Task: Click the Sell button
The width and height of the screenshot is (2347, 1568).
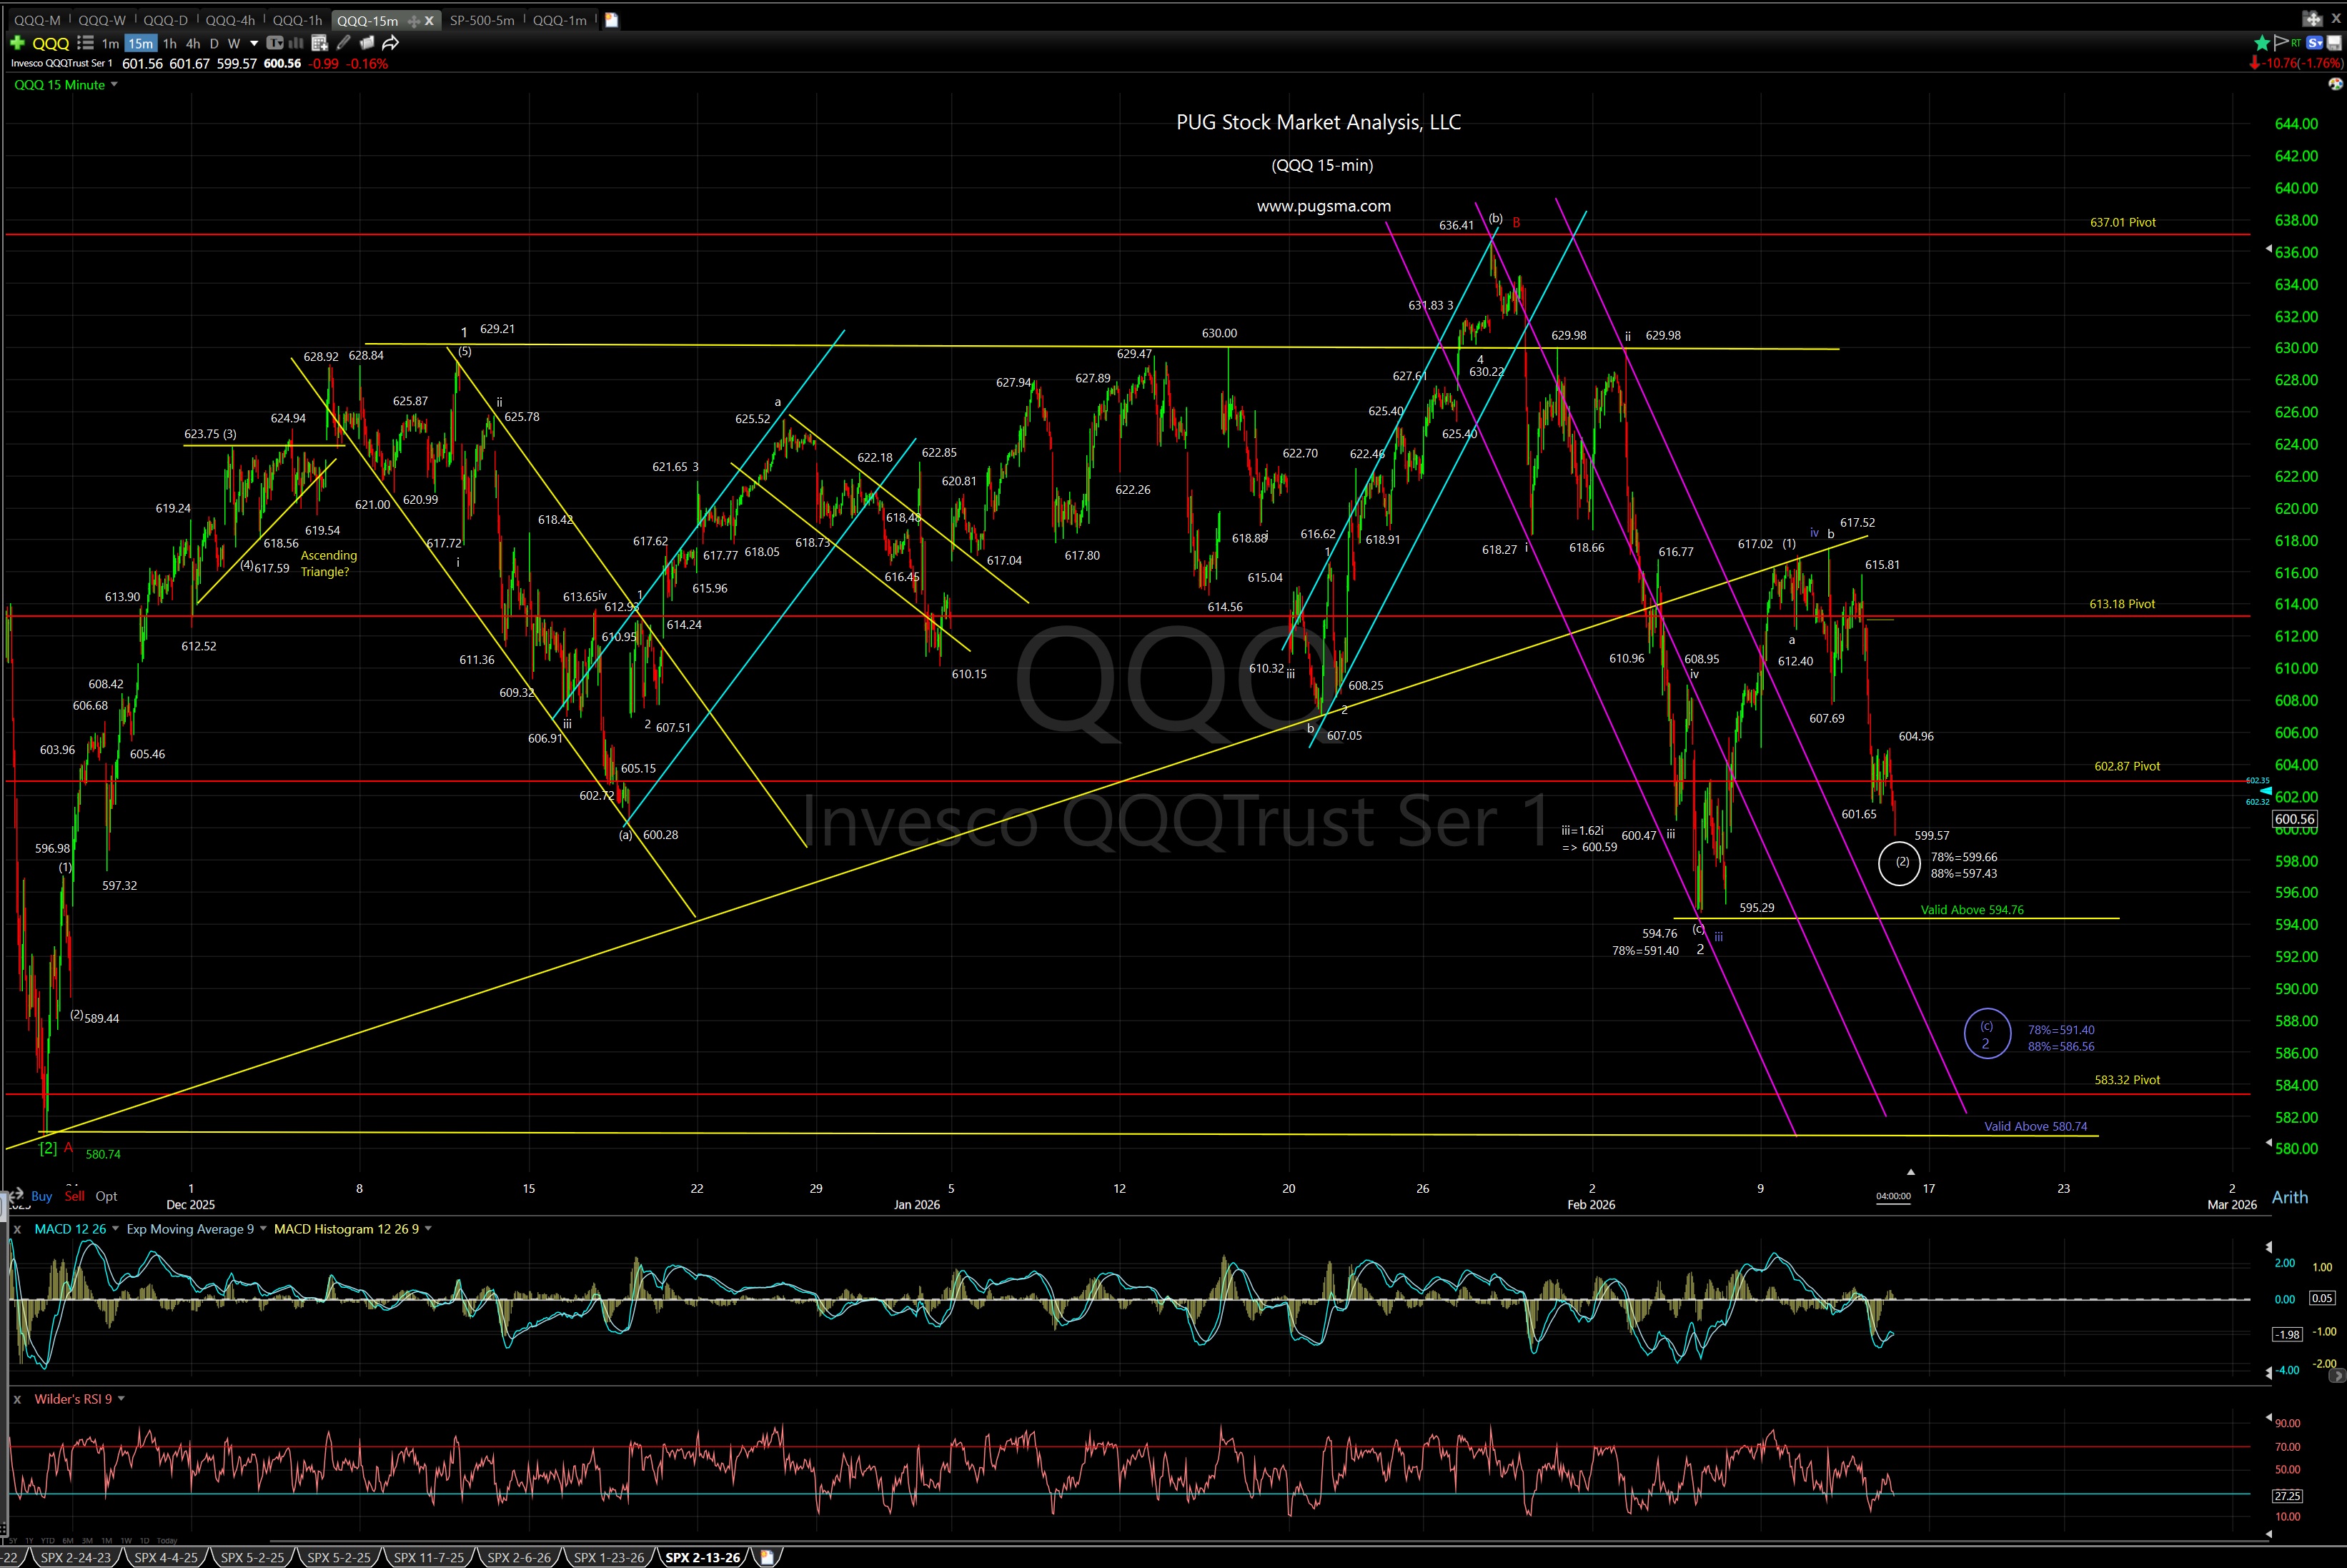Action: 74,1196
